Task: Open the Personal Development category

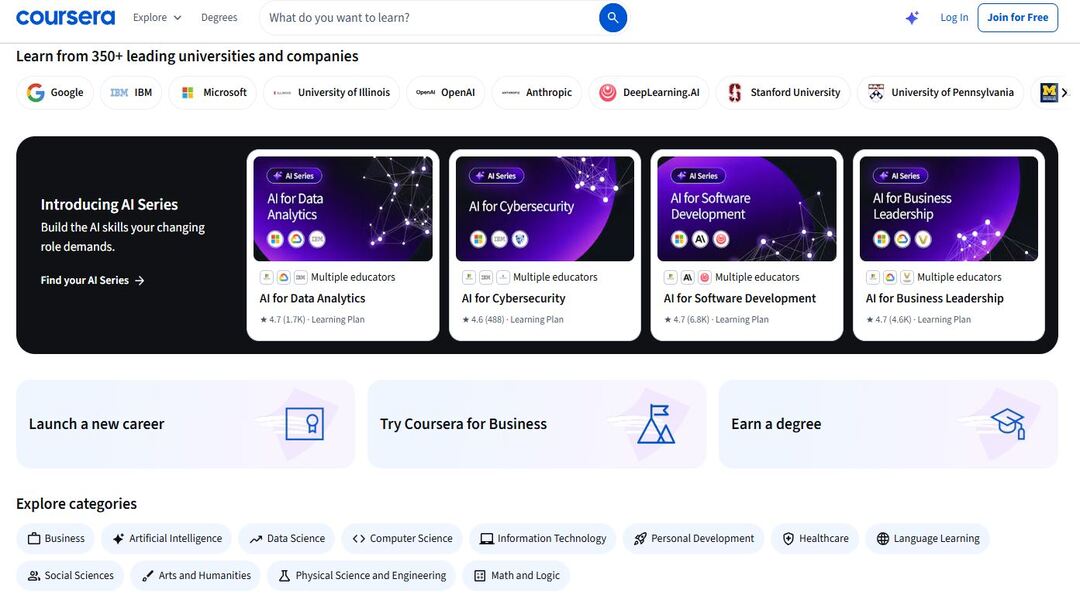Action: coord(694,539)
